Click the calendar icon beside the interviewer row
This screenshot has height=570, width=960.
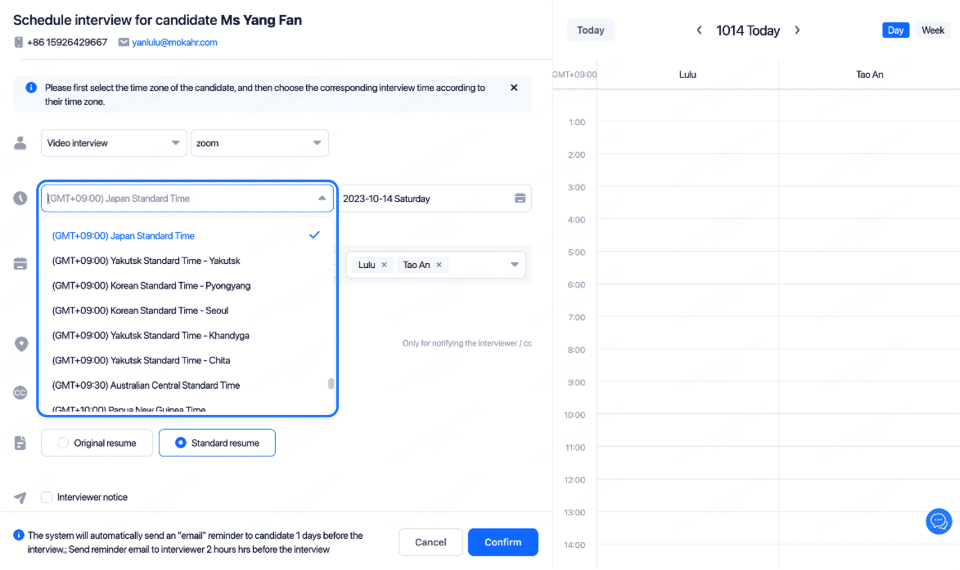coord(20,264)
